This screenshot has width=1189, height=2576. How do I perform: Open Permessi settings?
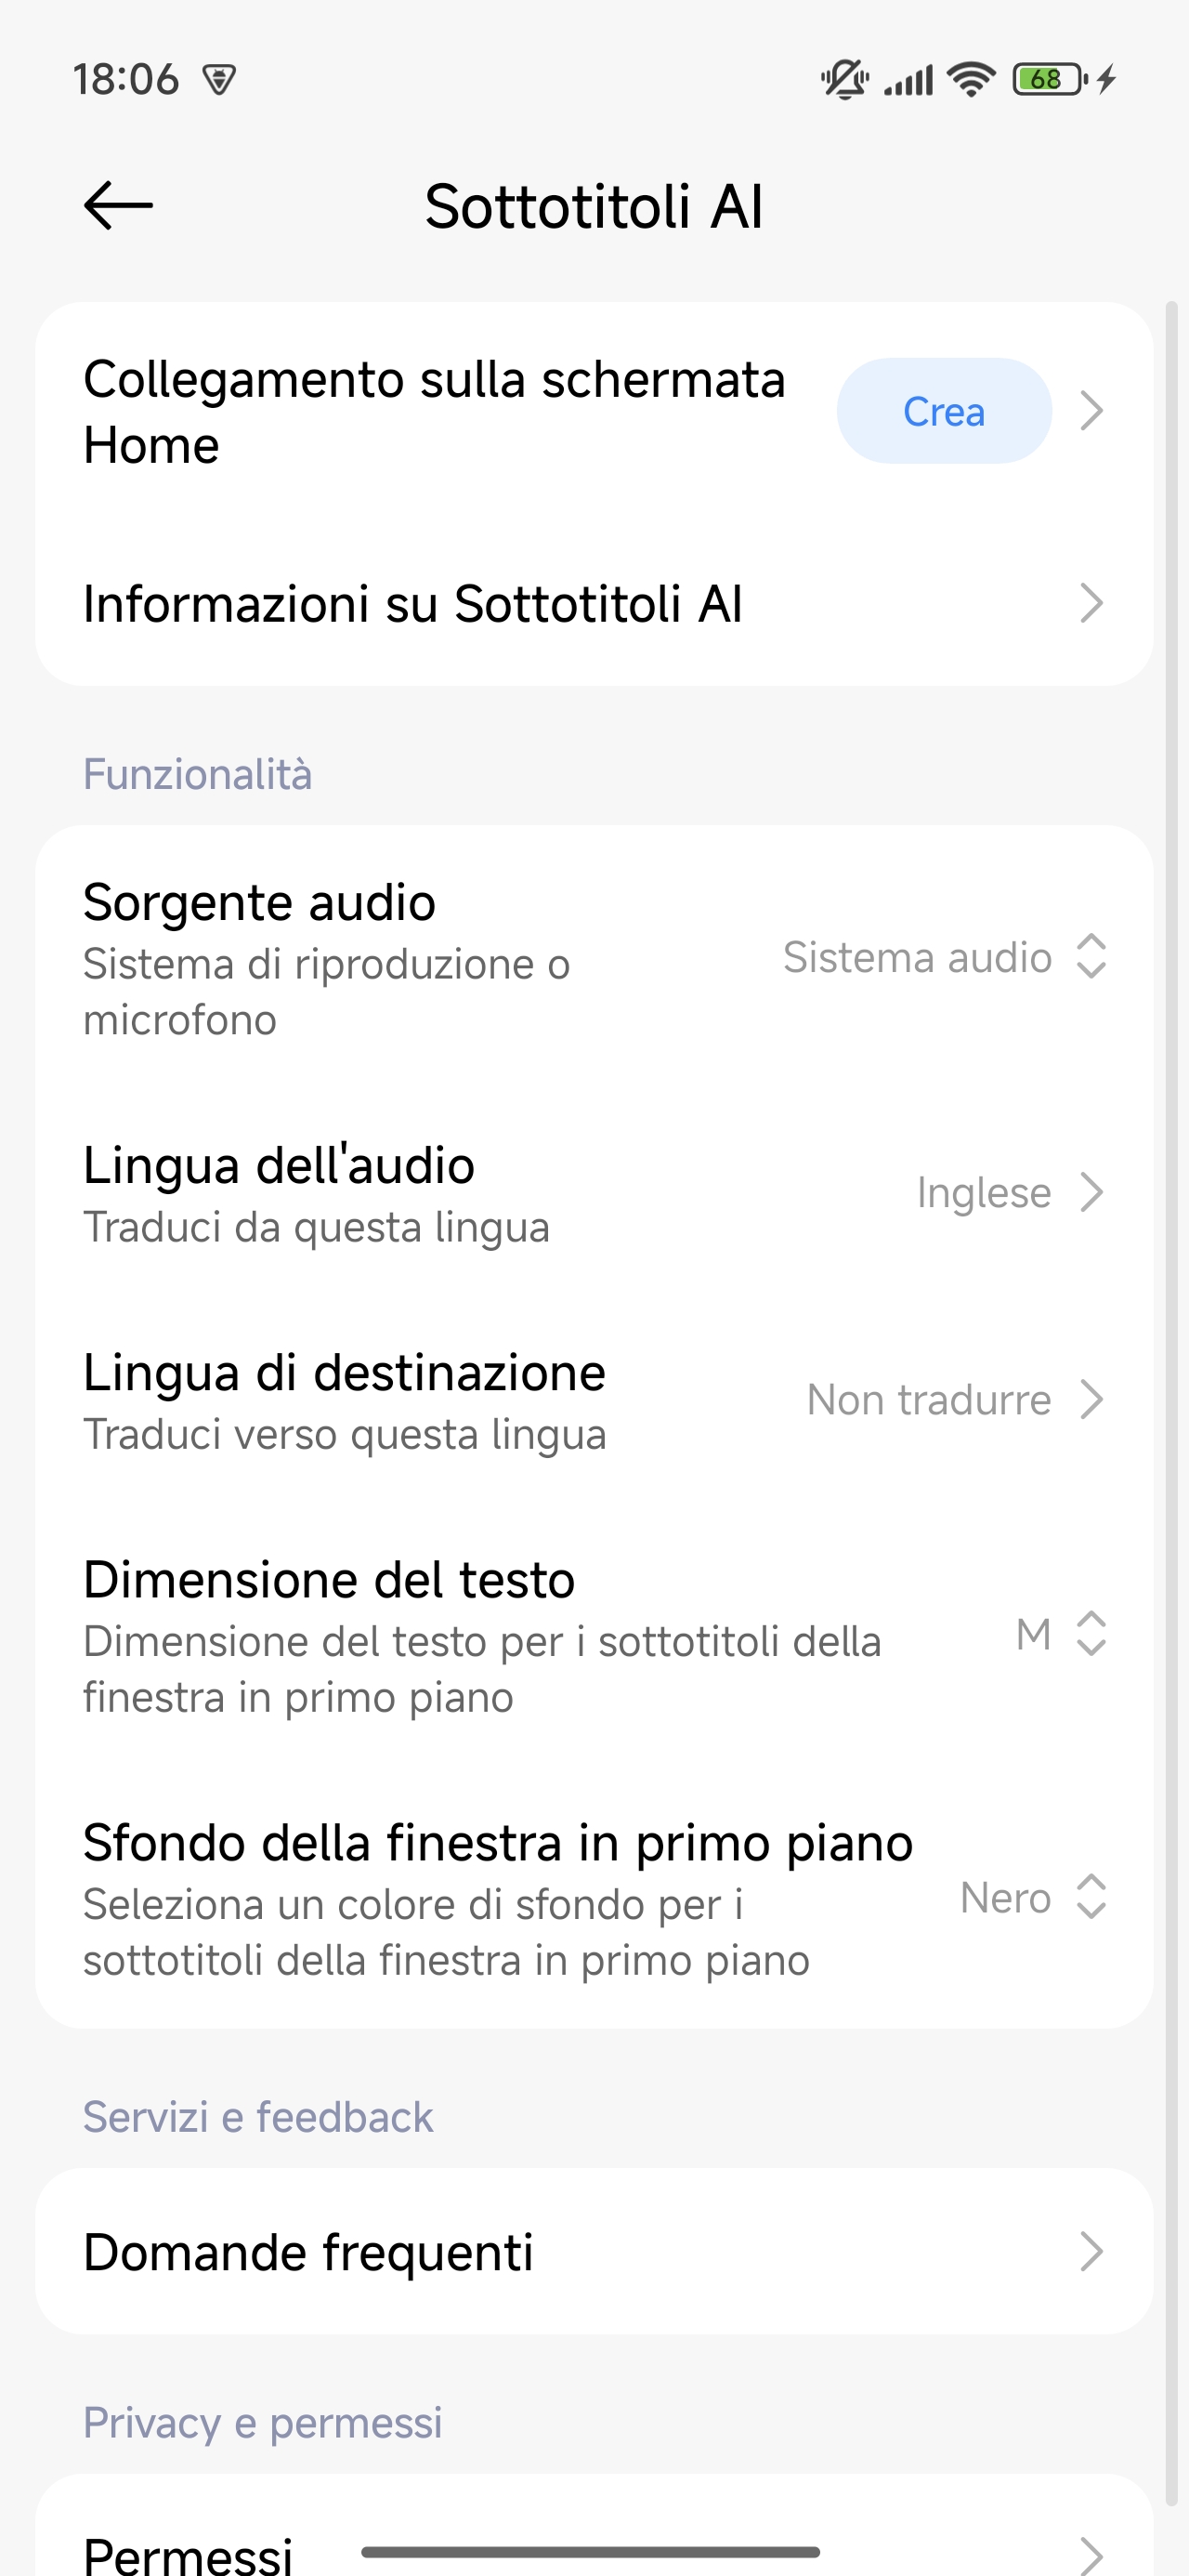pos(188,2553)
